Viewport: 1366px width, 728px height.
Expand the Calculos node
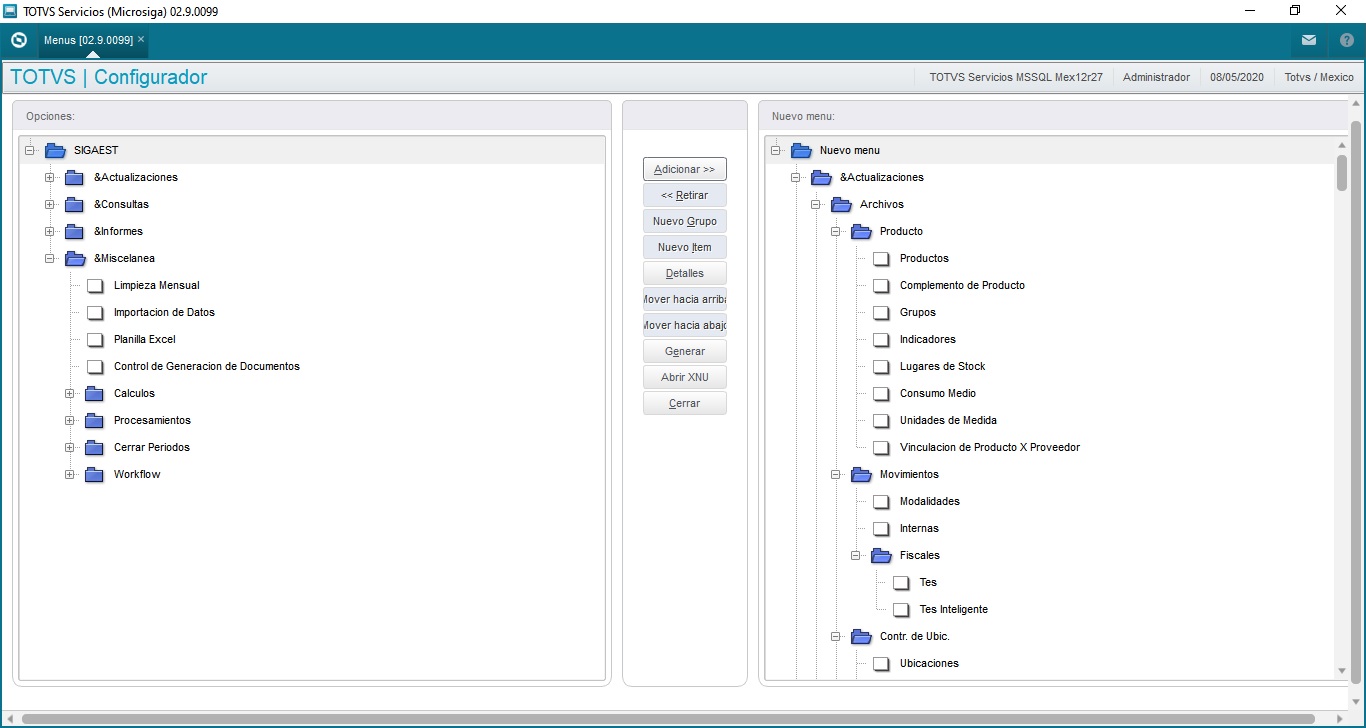[70, 393]
